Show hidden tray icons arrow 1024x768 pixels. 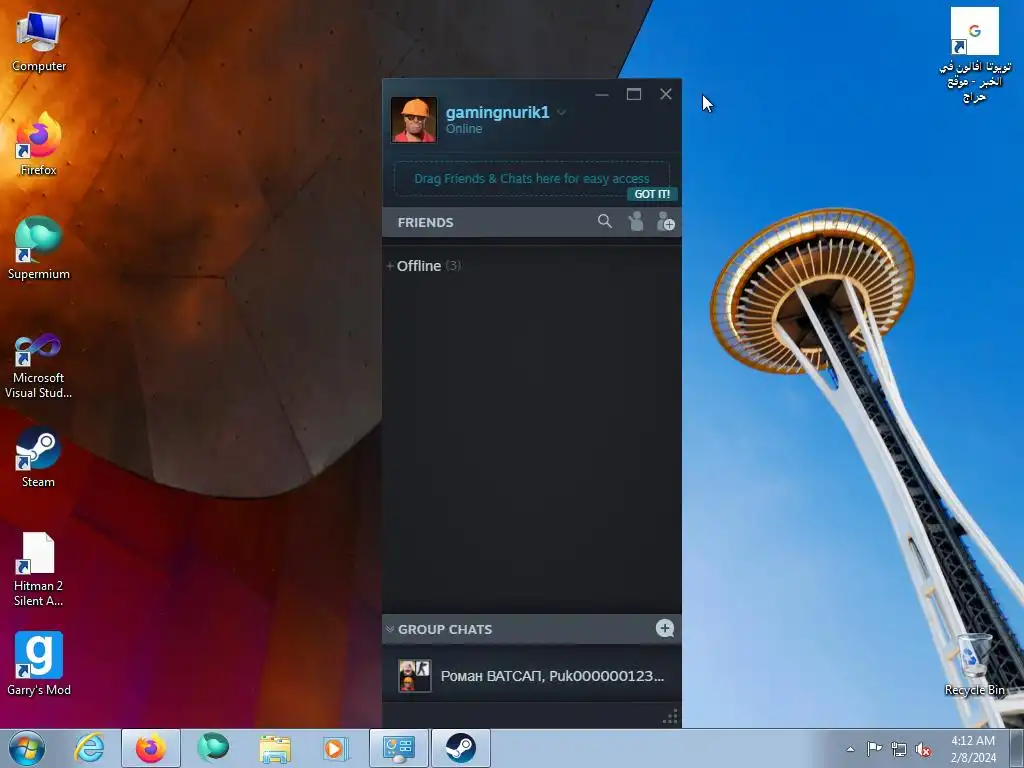(x=850, y=749)
